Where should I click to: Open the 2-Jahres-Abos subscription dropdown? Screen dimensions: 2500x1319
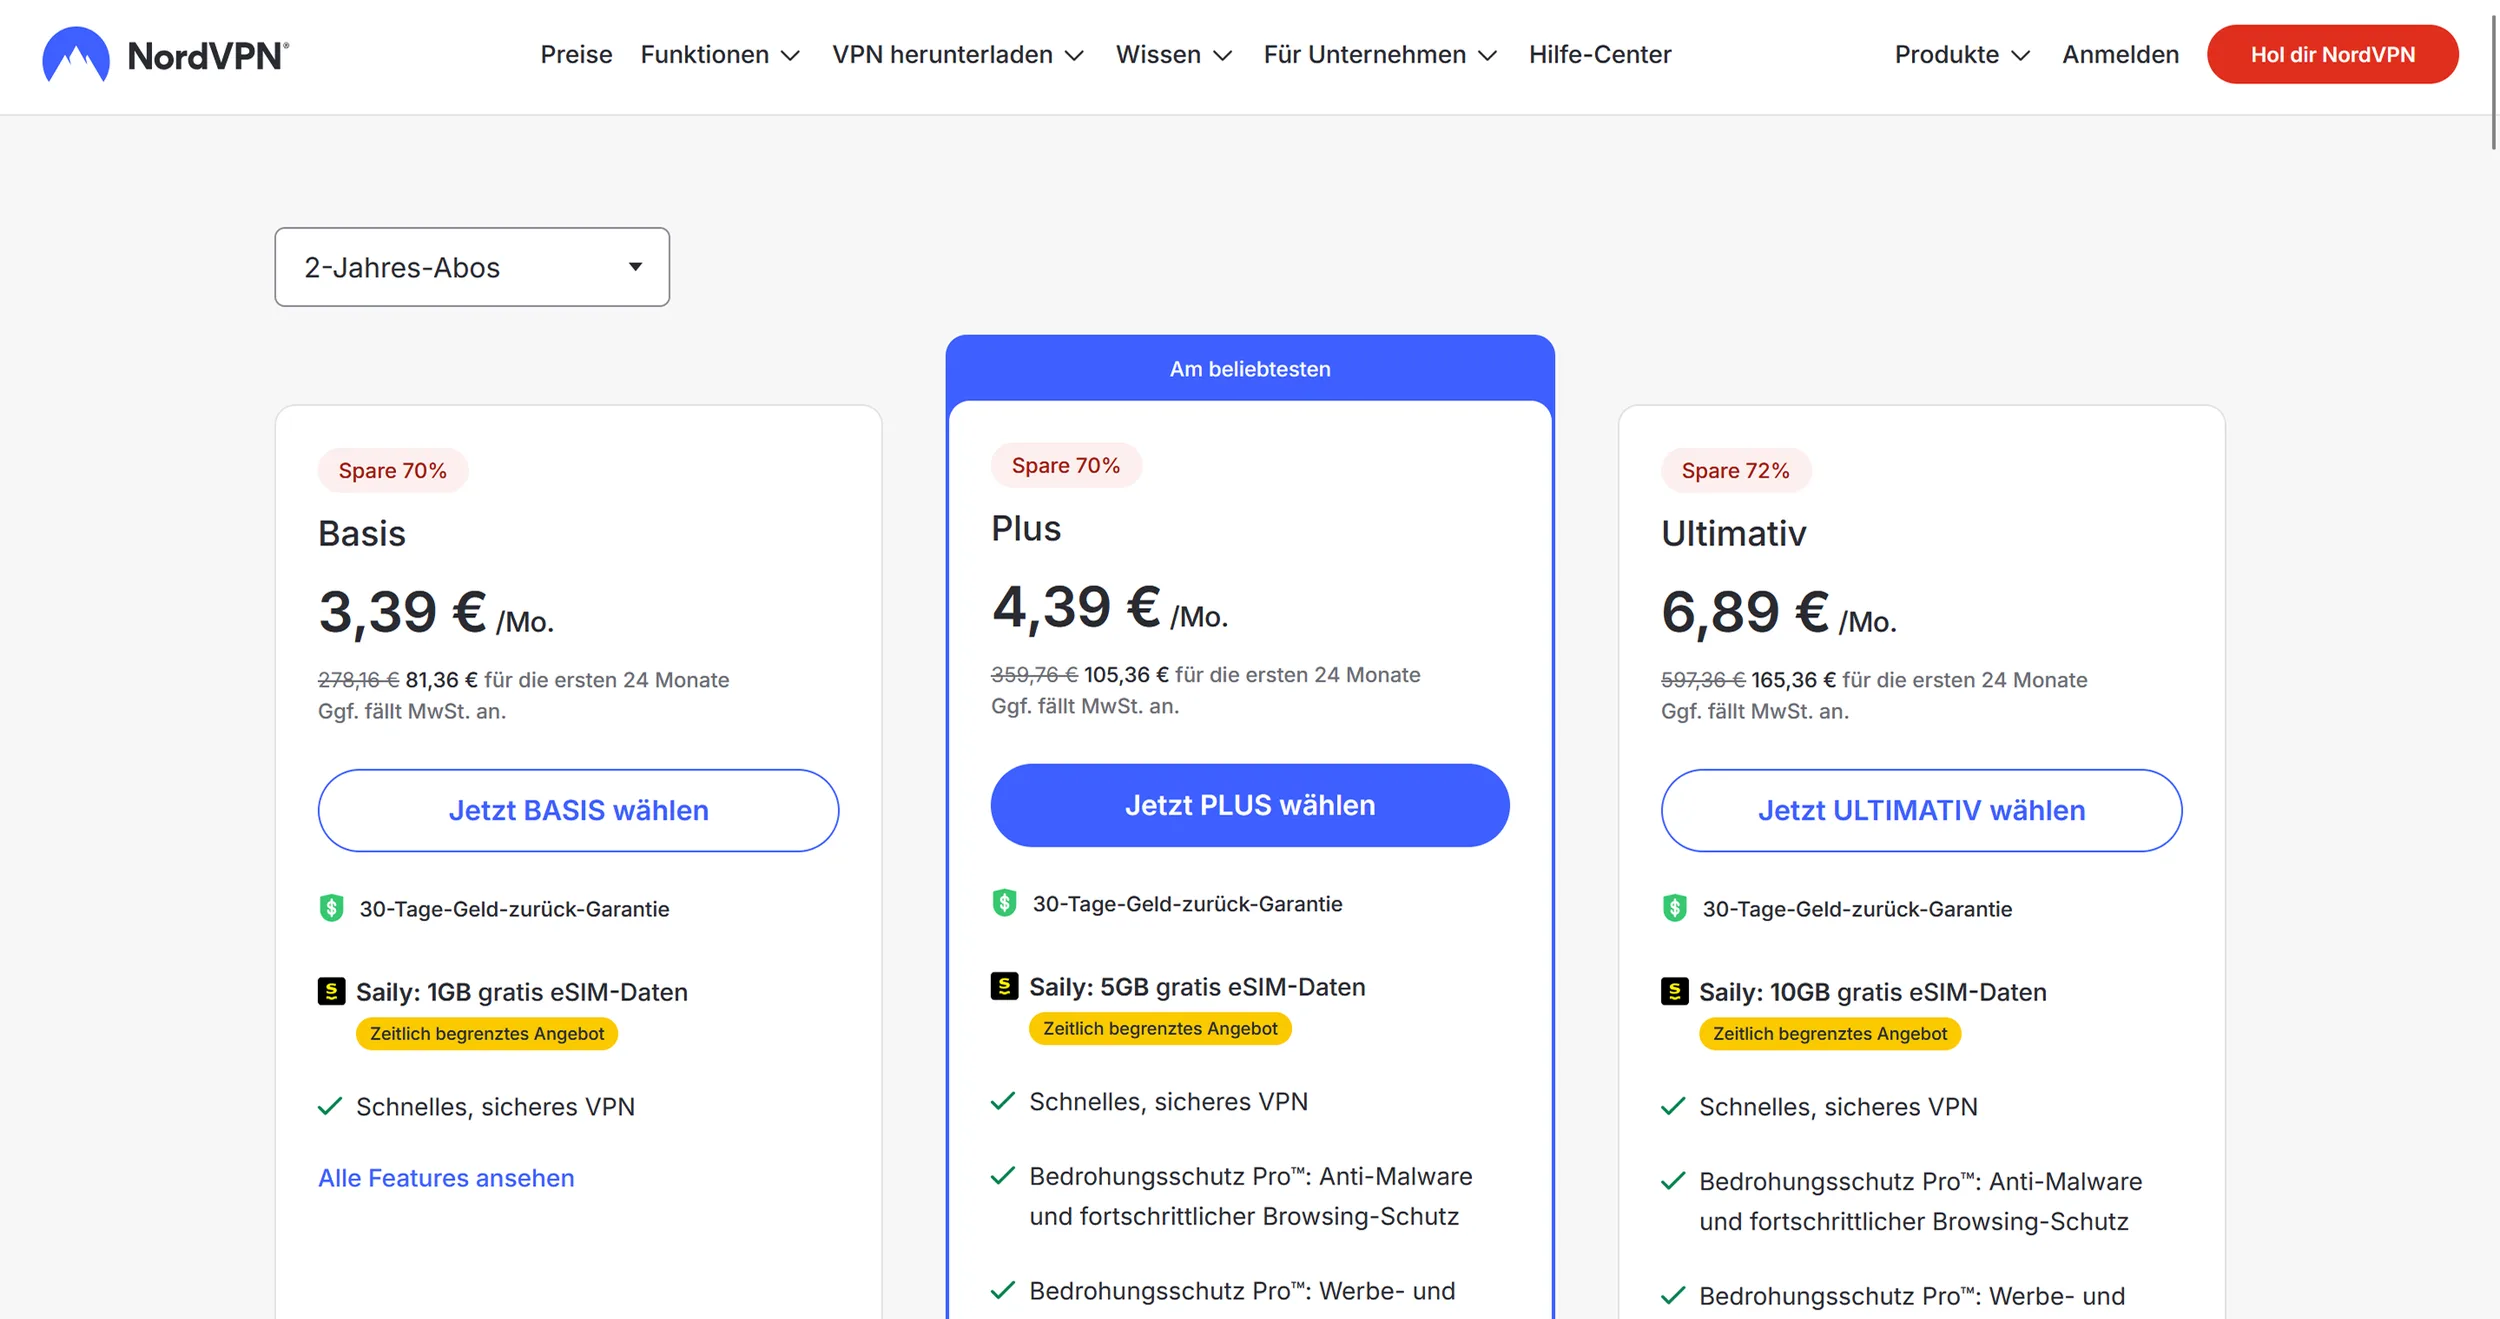point(472,267)
